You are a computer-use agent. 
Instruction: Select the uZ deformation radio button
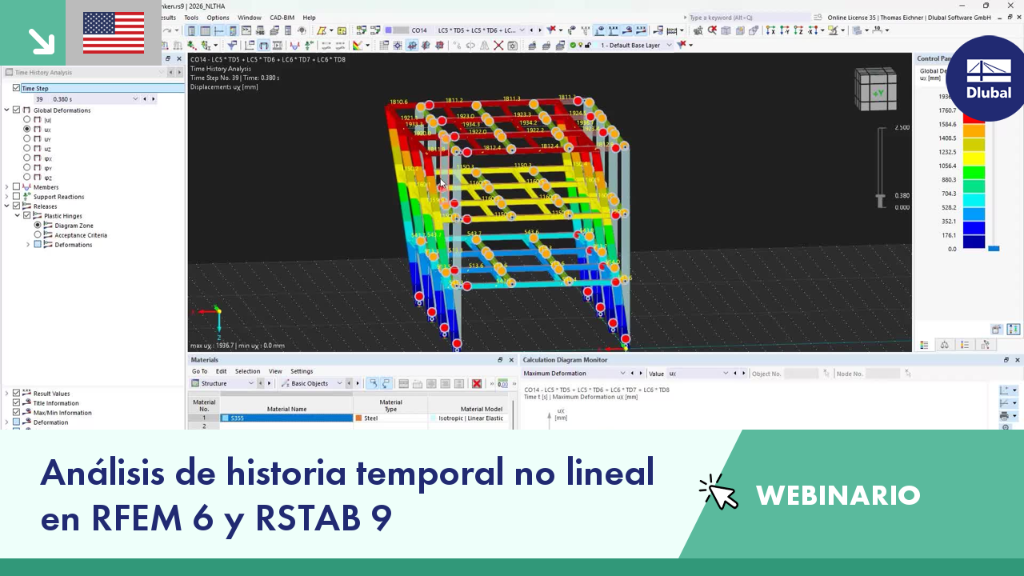(27, 148)
